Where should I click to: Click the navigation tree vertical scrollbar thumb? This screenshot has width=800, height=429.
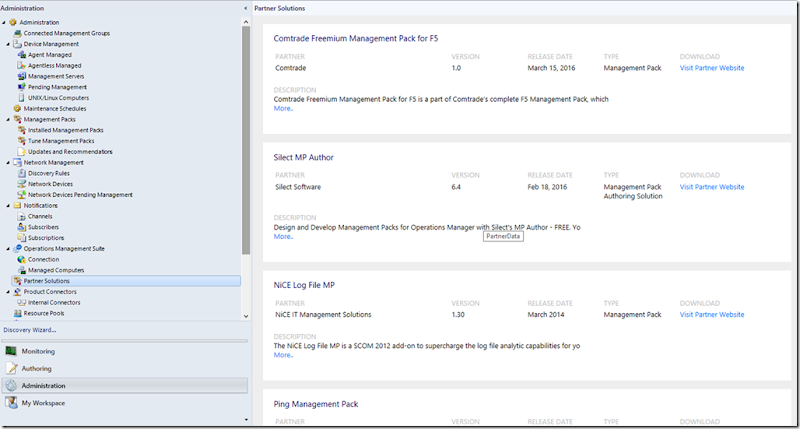pos(246,140)
